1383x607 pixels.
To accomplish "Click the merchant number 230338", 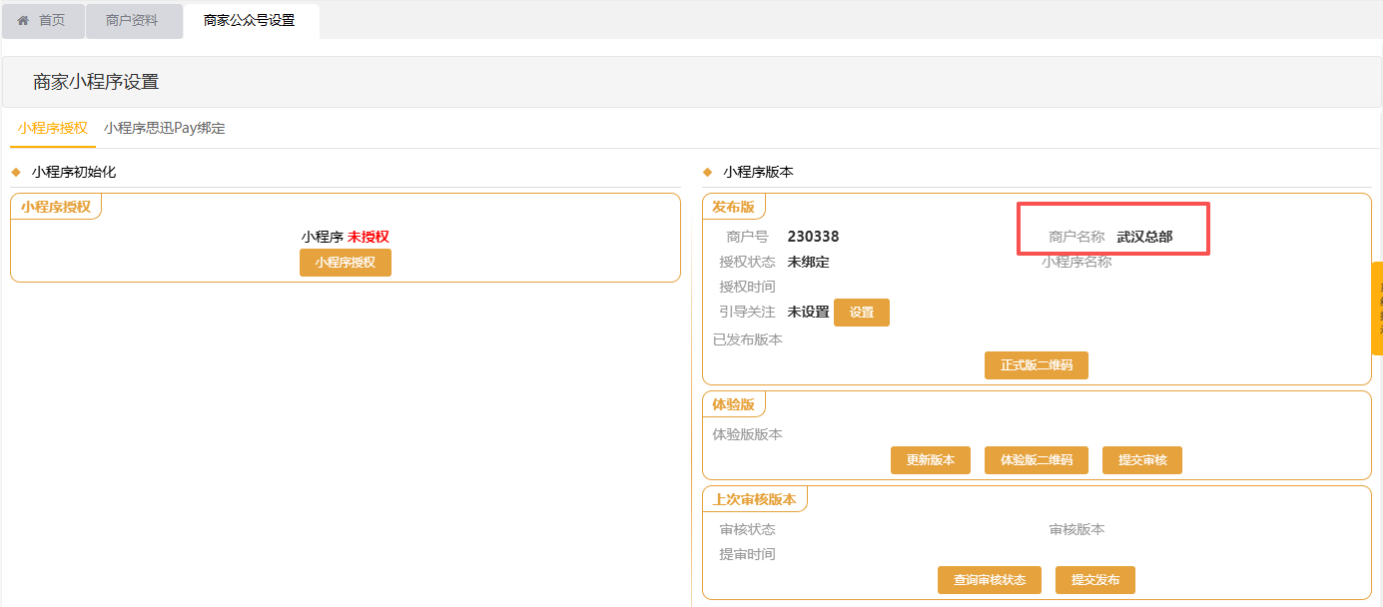I will tap(813, 237).
